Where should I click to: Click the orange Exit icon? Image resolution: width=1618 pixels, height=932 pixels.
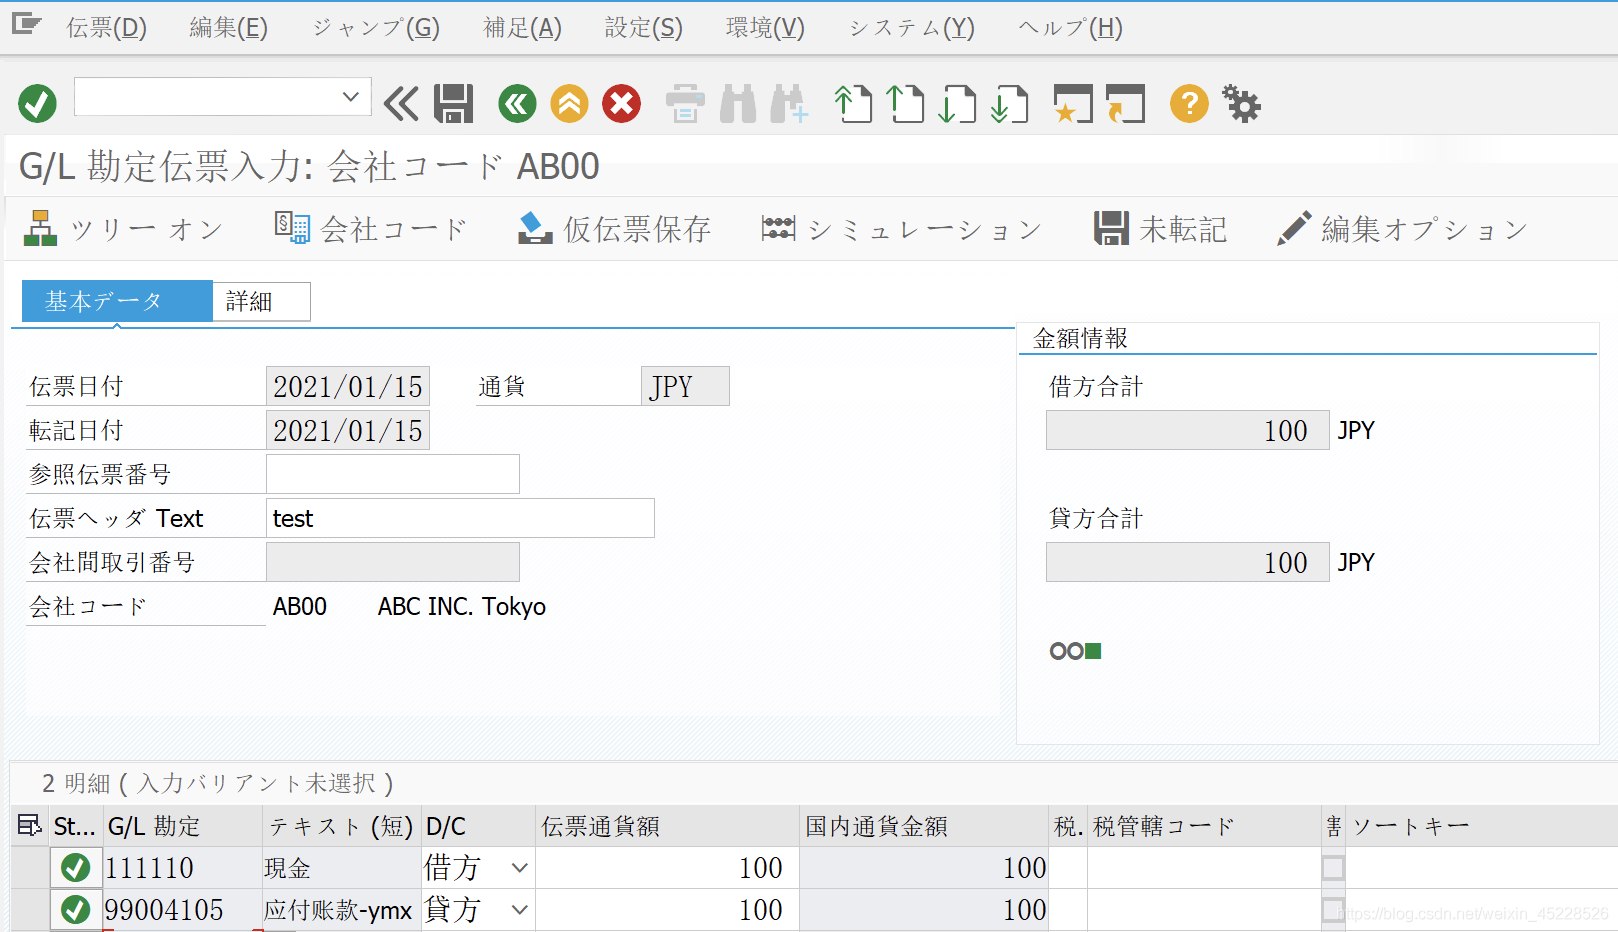(x=569, y=103)
